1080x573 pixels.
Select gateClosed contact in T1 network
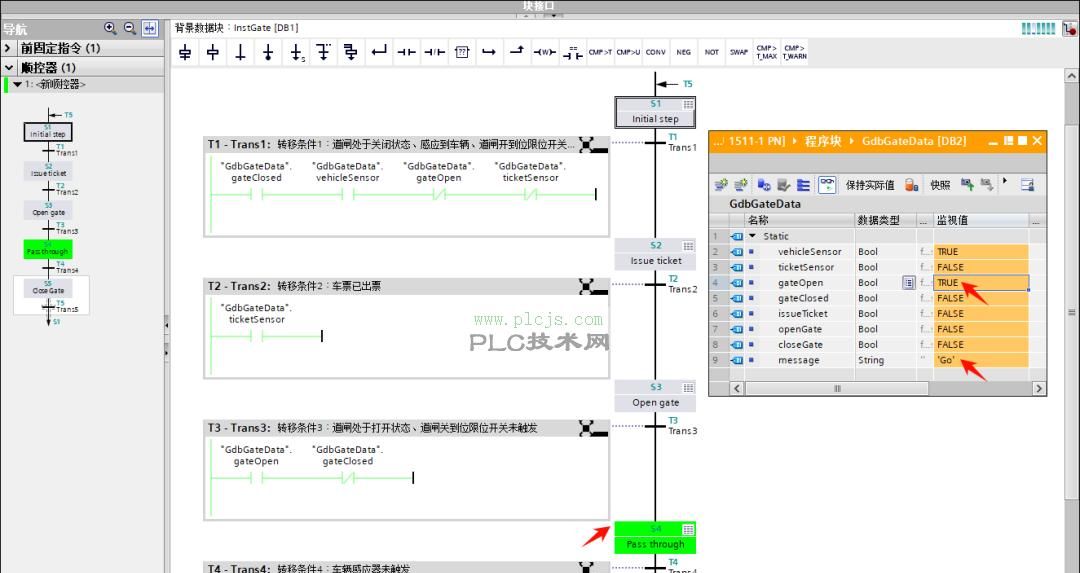pos(256,195)
